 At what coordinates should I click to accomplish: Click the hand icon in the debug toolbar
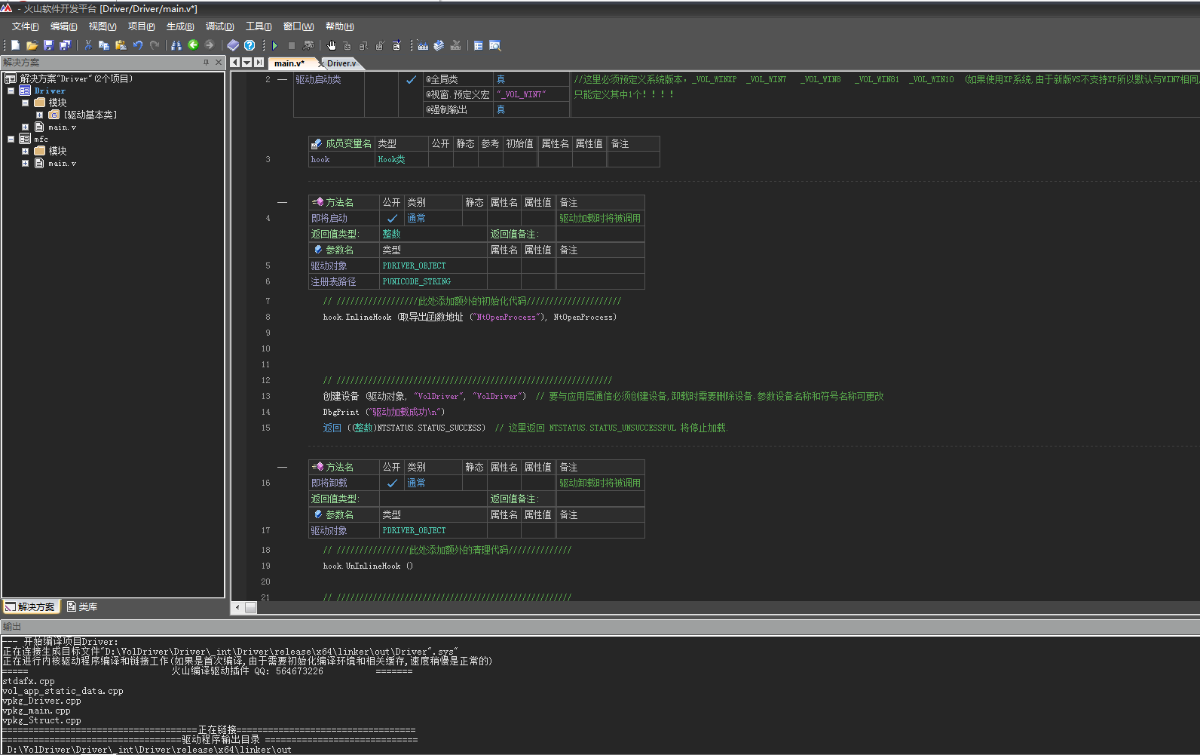331,45
